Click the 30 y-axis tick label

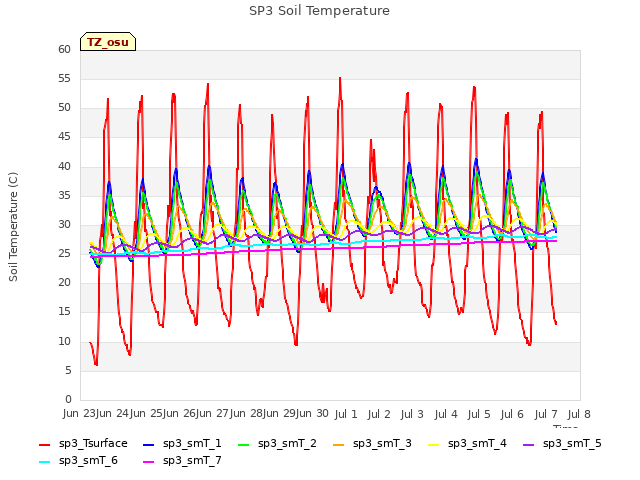coord(64,224)
